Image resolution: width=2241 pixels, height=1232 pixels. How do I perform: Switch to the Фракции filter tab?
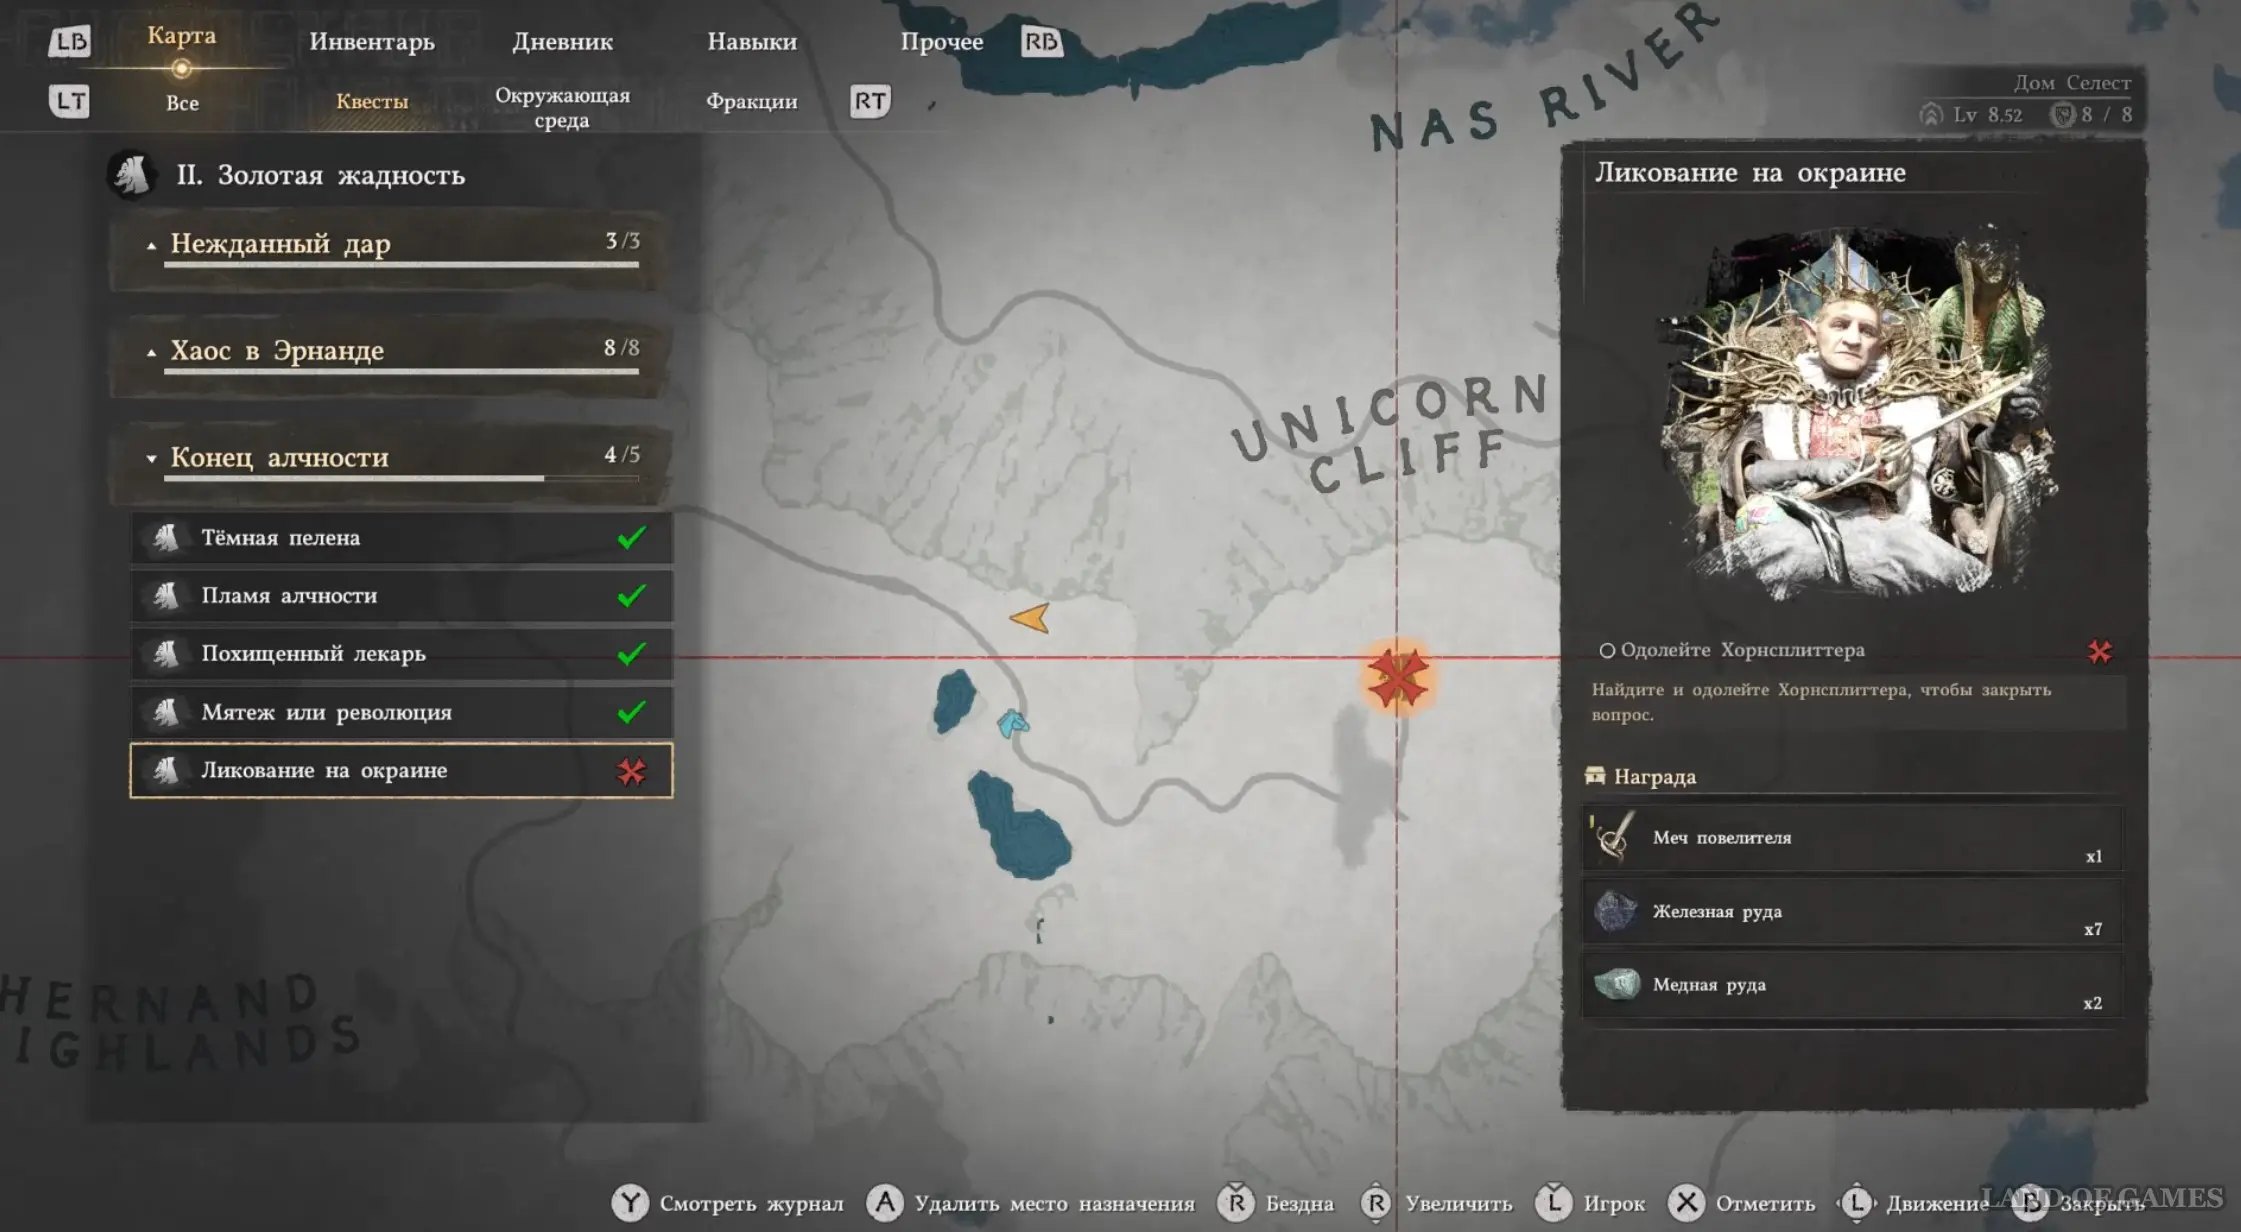coord(752,101)
